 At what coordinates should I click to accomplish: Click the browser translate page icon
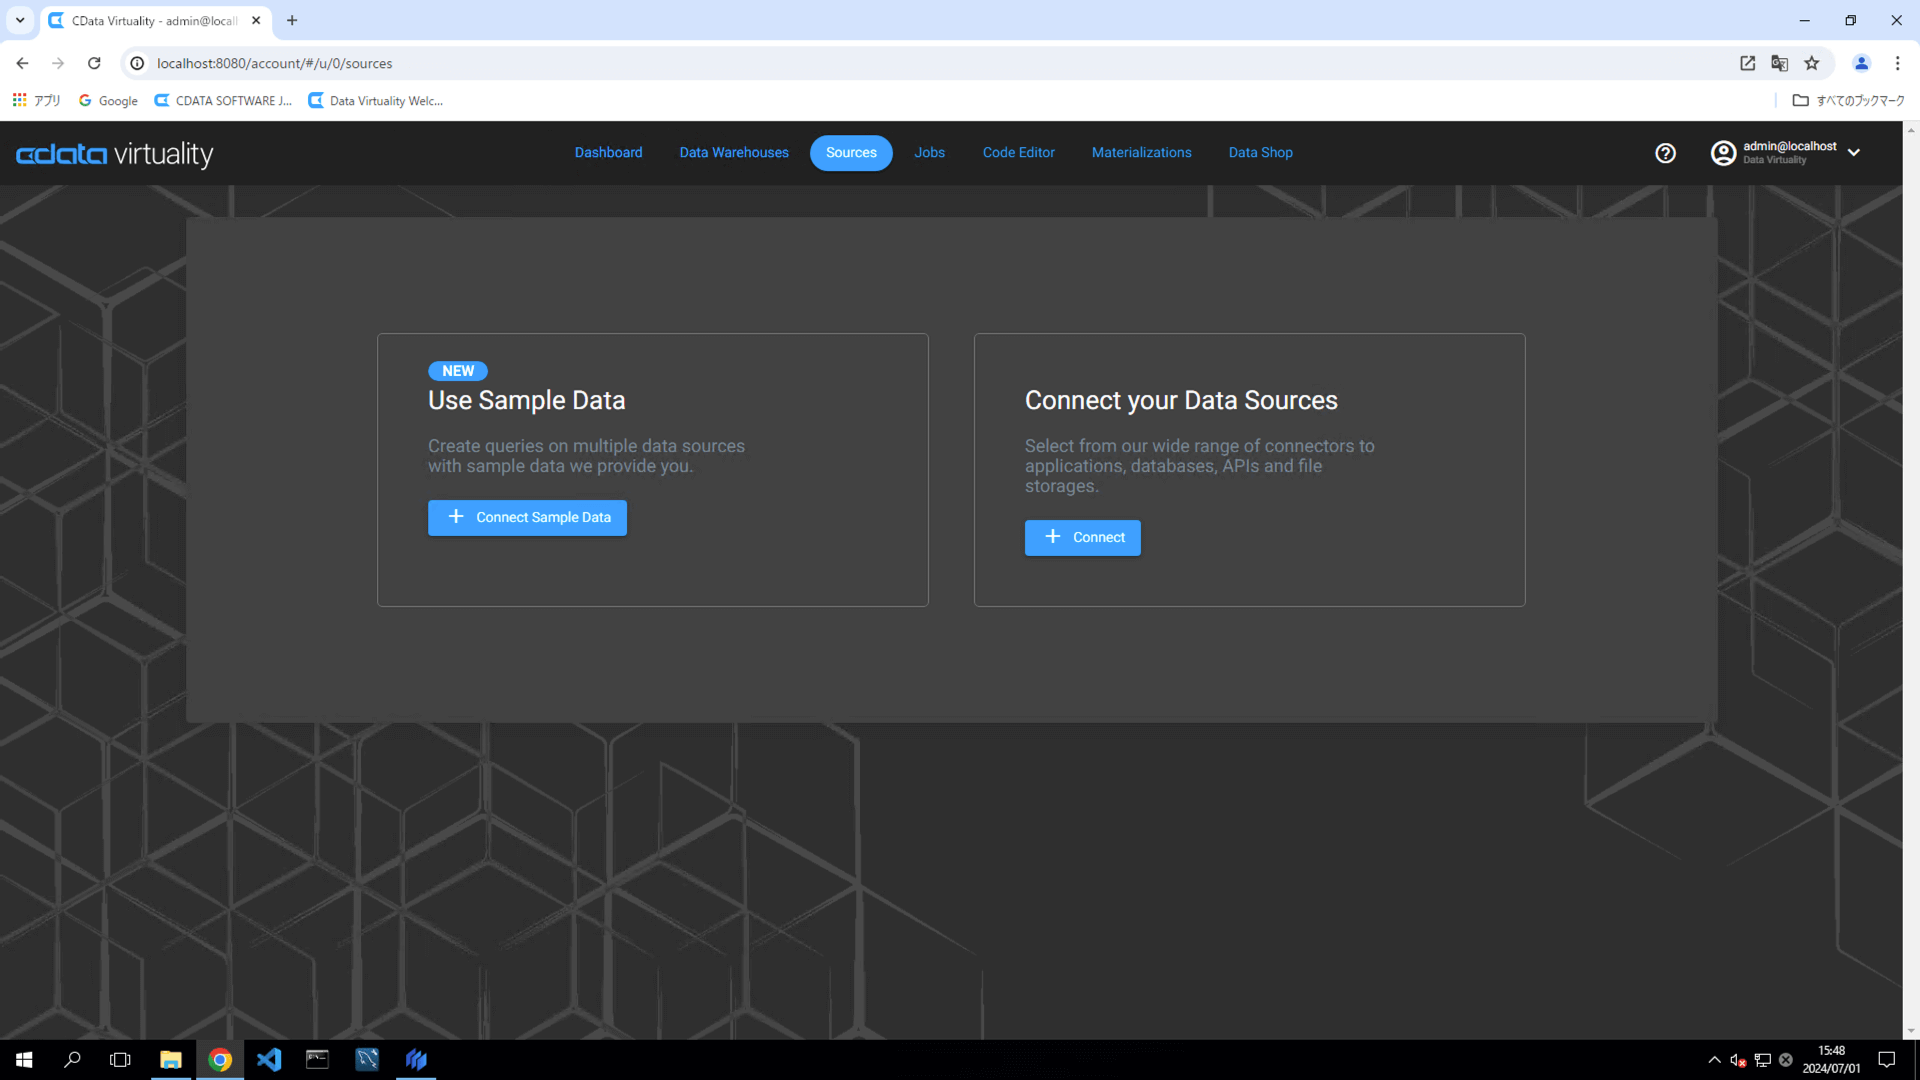pos(1779,63)
